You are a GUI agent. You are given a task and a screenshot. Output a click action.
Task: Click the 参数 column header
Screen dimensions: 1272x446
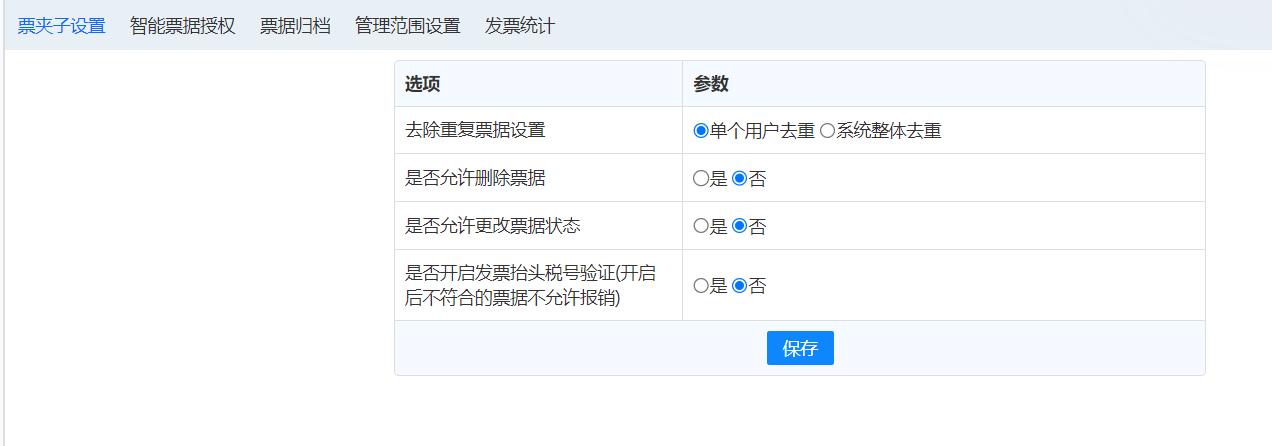pyautogui.click(x=711, y=84)
